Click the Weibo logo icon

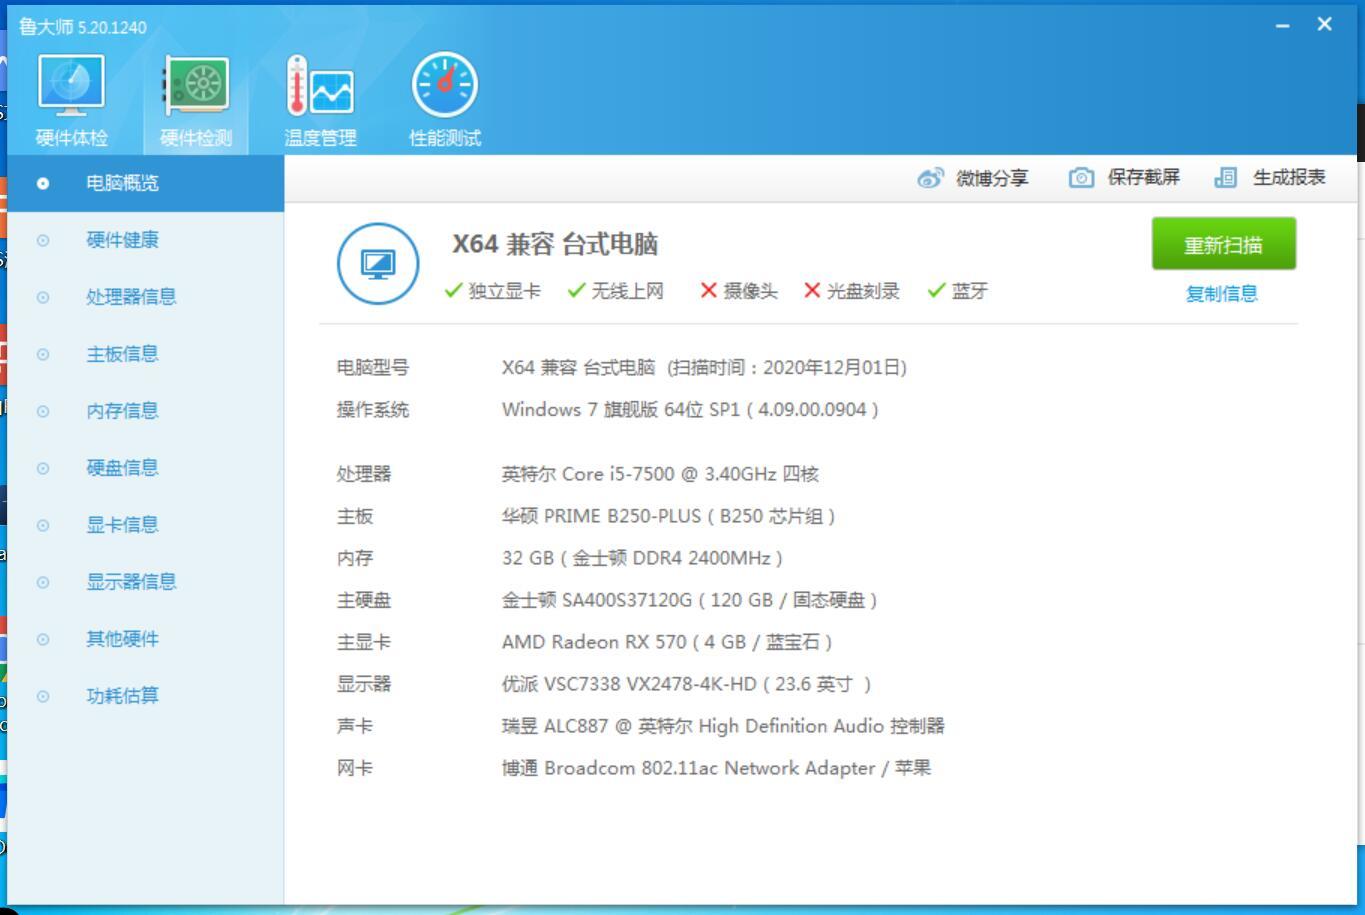point(931,178)
